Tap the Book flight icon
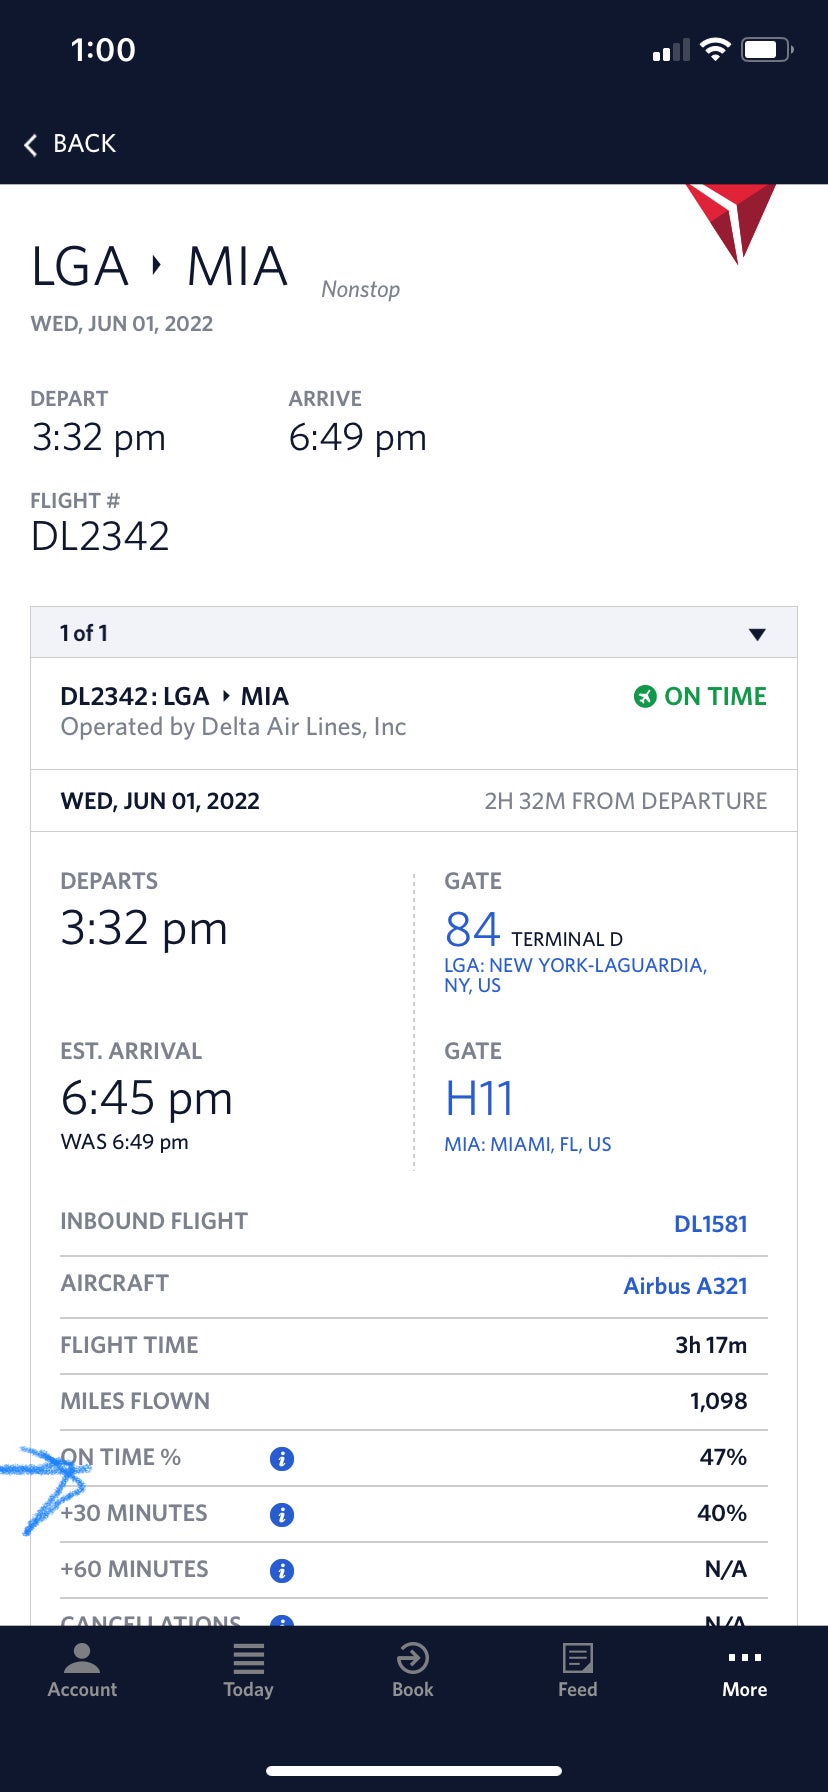 (x=412, y=1660)
